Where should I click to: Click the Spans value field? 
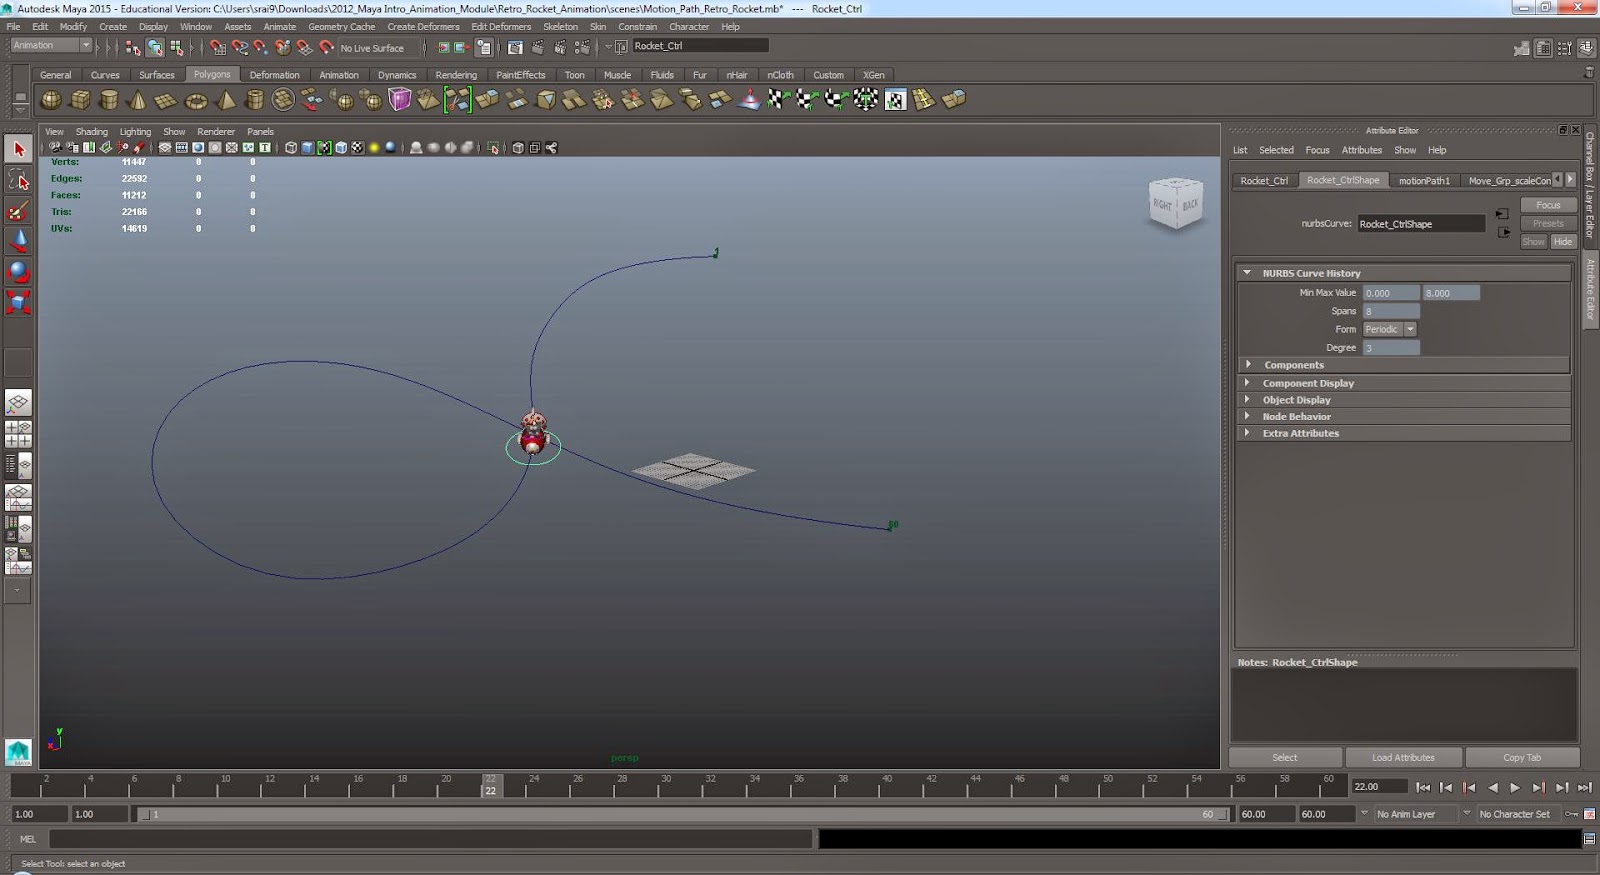[1391, 311]
